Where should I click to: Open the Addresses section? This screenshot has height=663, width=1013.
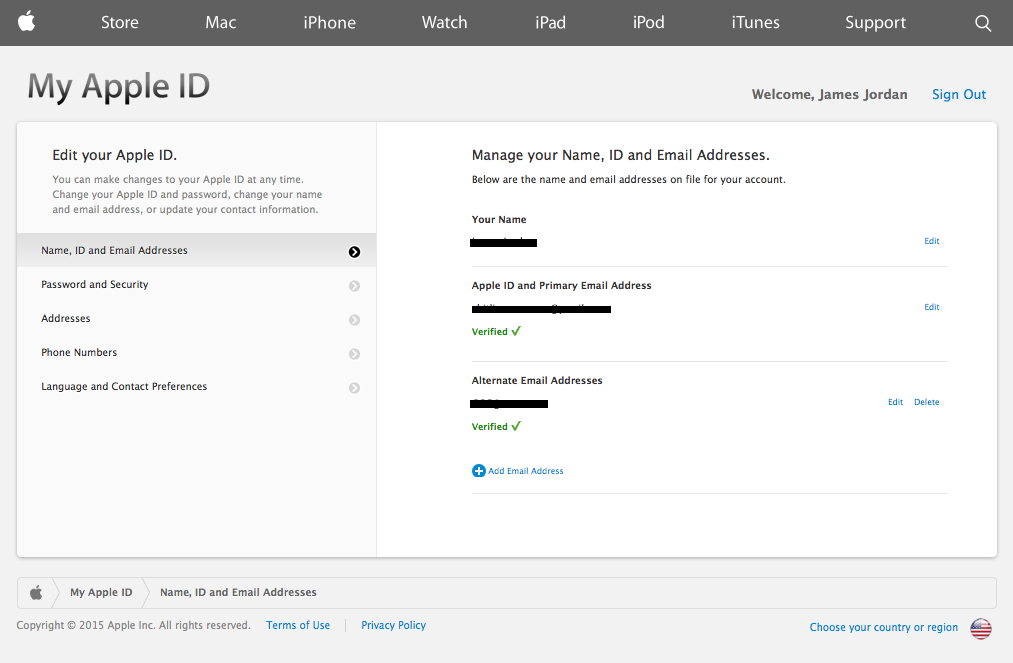pos(196,319)
